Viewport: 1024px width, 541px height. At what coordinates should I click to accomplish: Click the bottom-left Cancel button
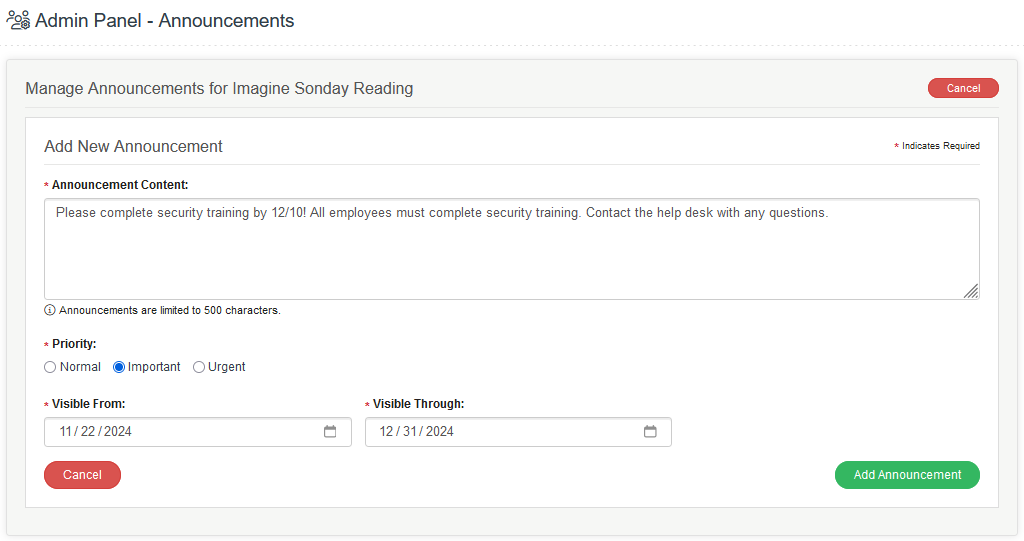(x=82, y=475)
